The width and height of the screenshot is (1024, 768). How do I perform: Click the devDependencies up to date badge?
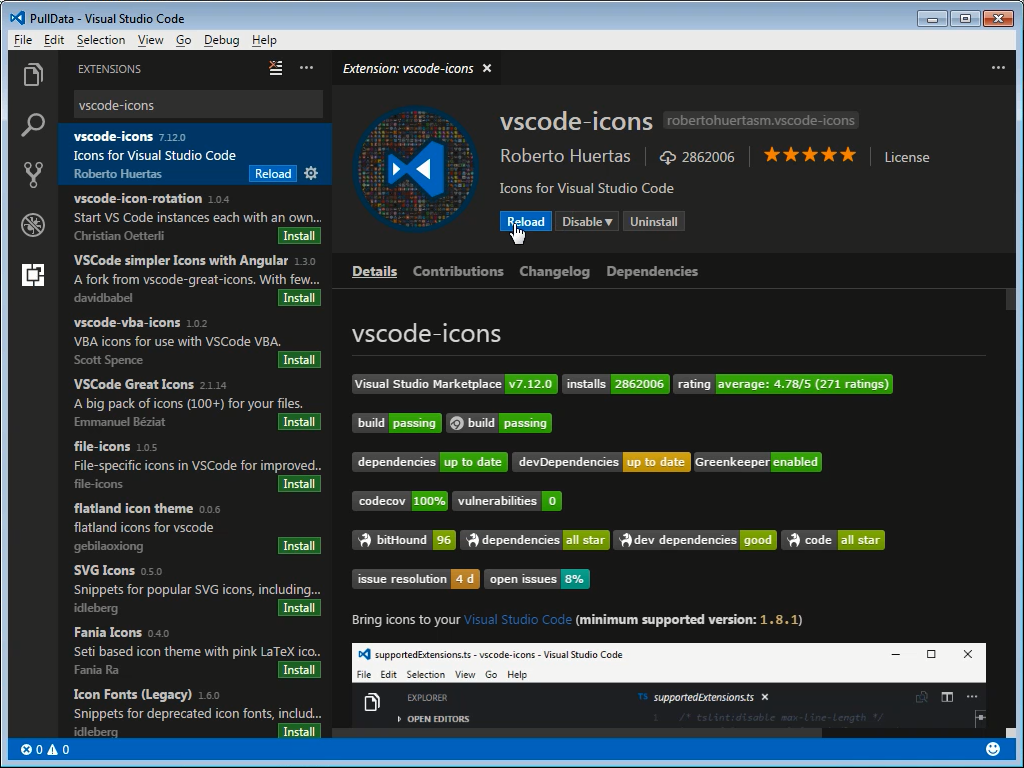point(601,462)
